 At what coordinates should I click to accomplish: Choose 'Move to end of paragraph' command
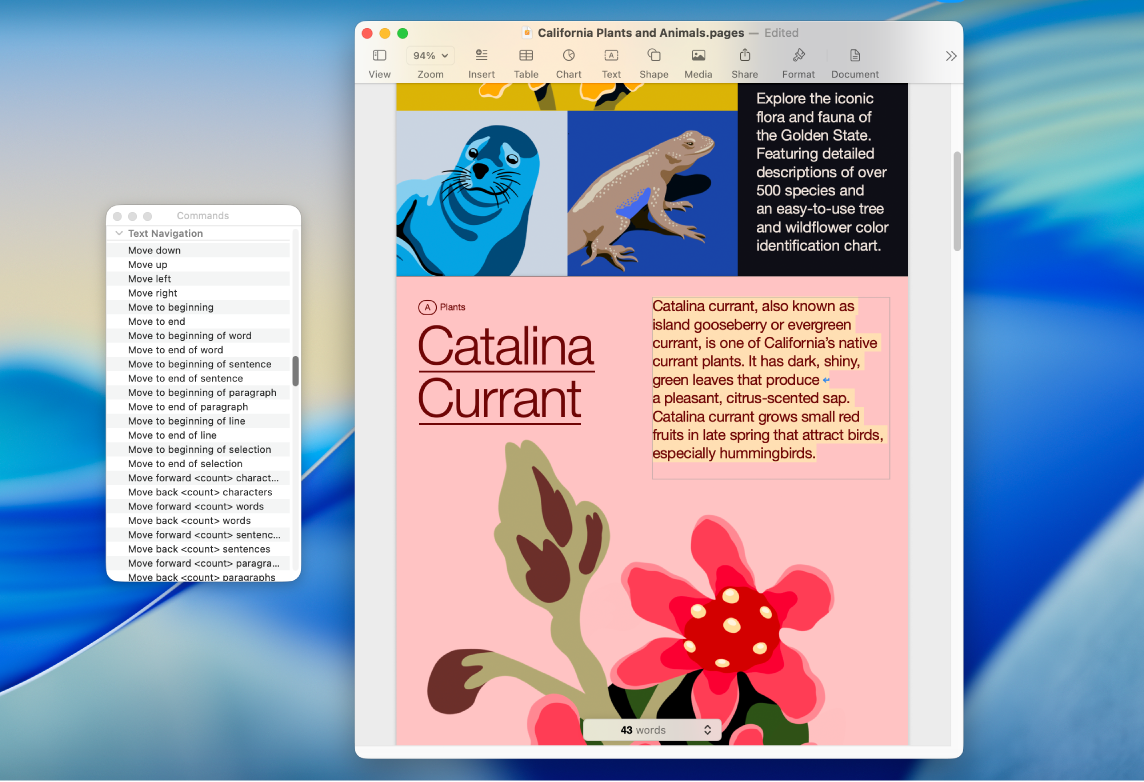187,407
